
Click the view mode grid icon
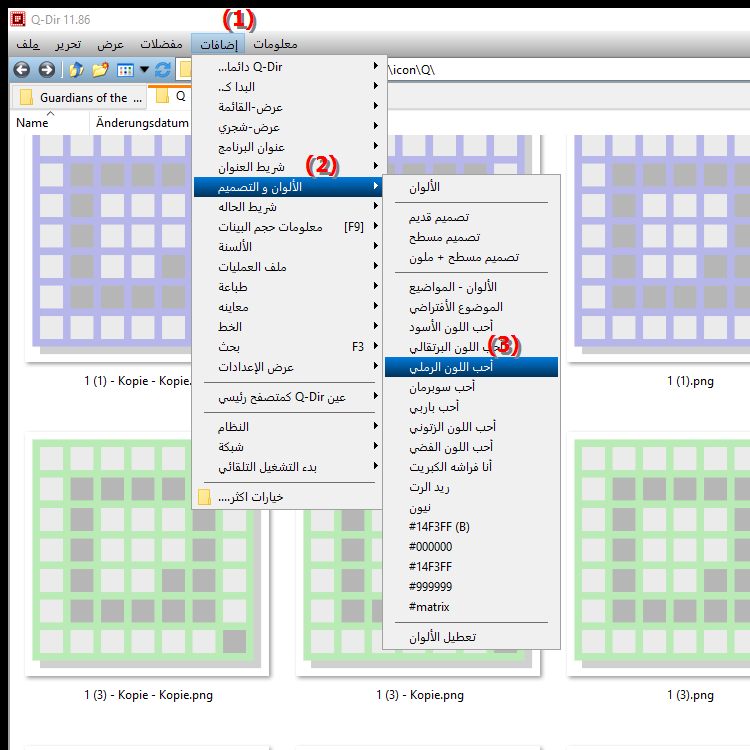(x=125, y=70)
